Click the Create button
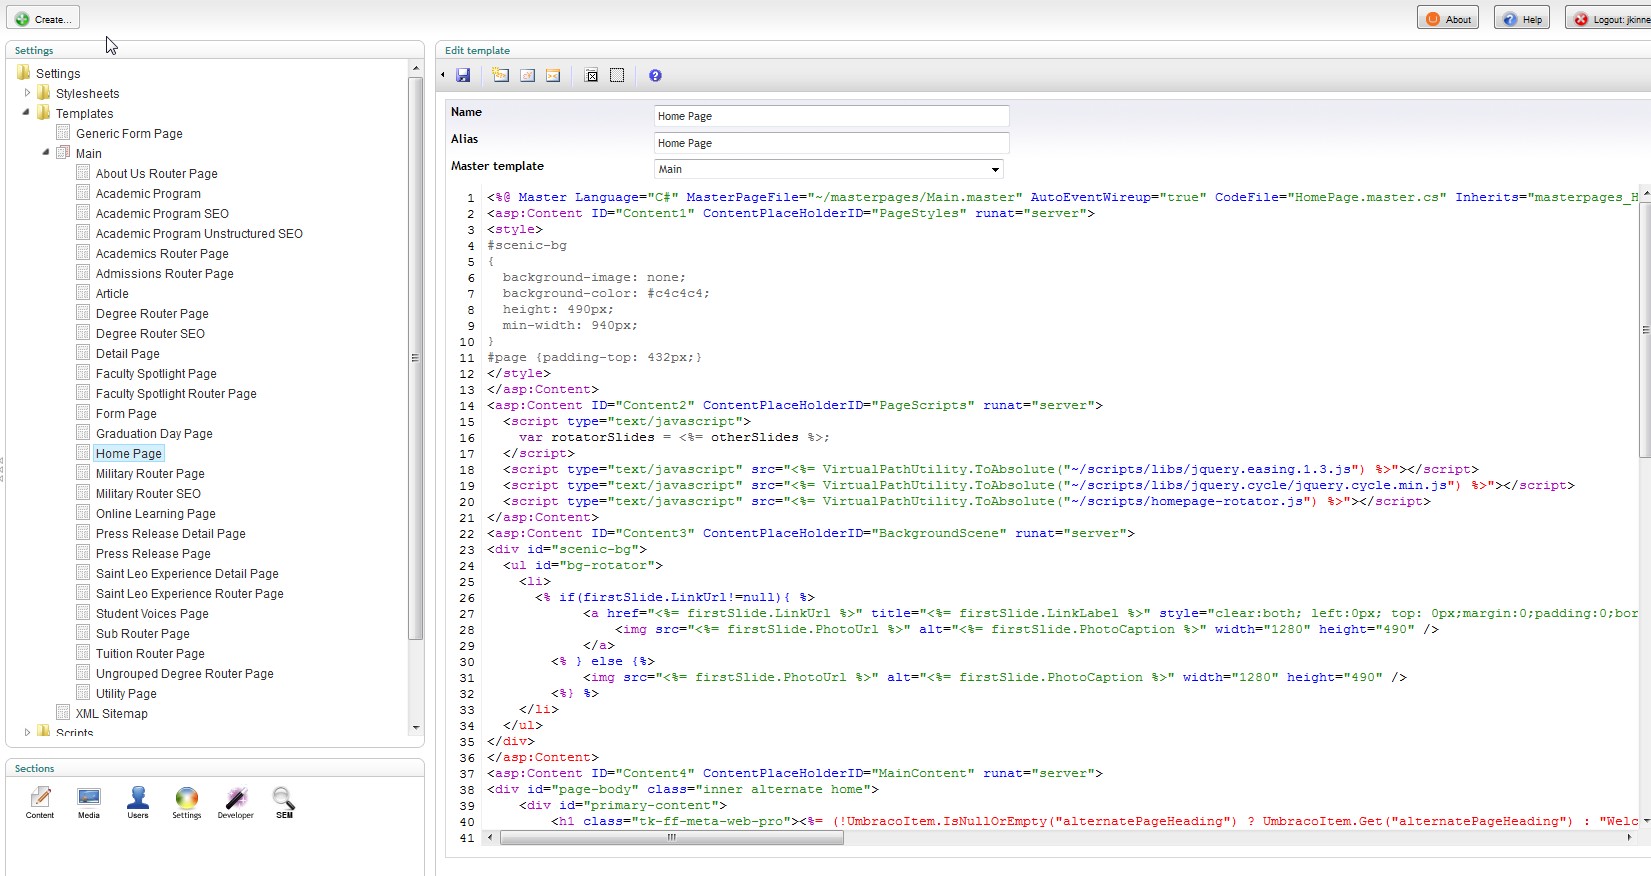 [43, 18]
